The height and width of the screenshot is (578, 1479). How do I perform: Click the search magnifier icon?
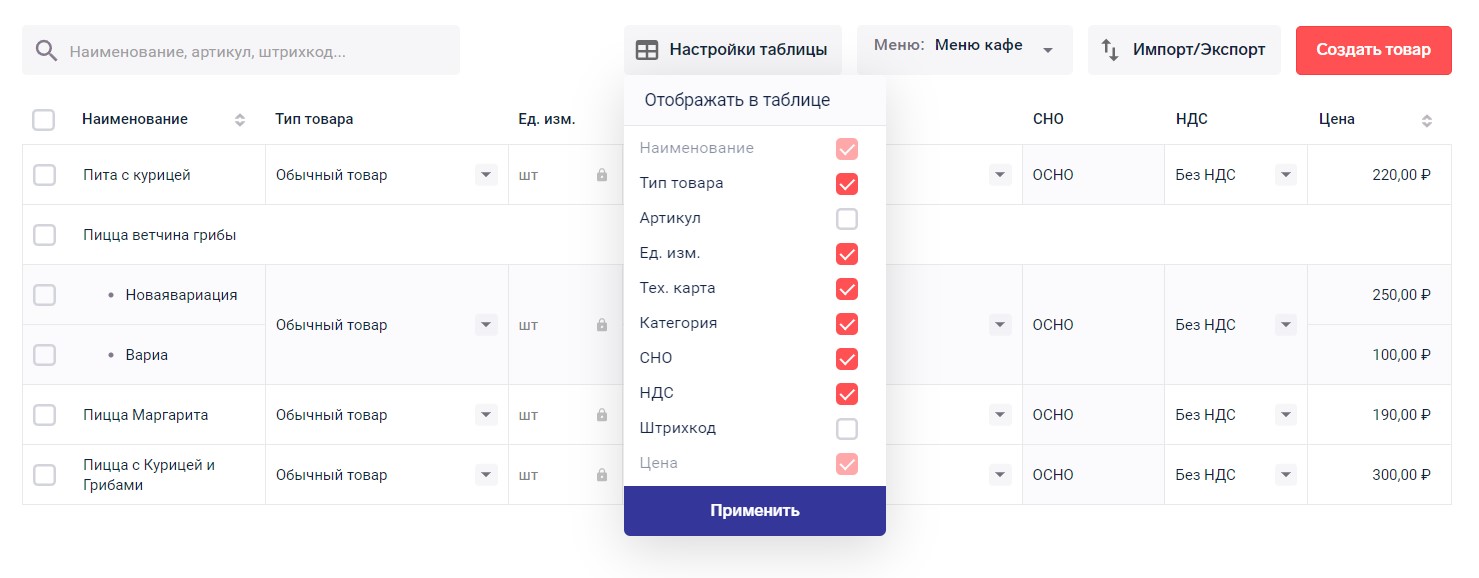click(x=46, y=50)
